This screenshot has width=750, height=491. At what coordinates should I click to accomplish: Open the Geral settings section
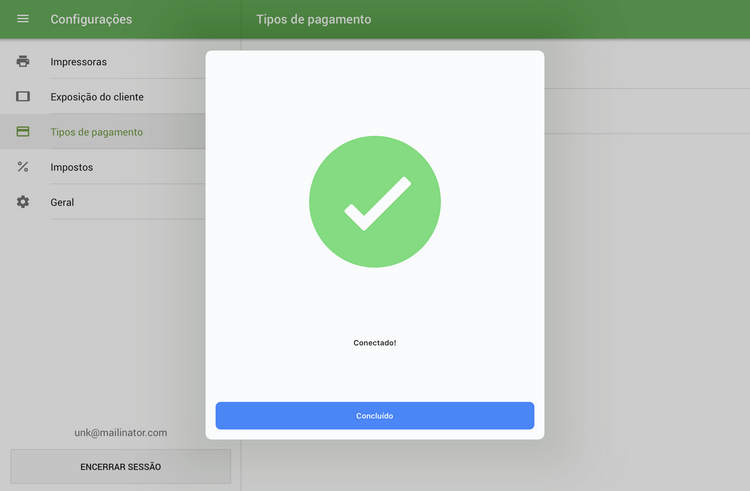(x=62, y=202)
